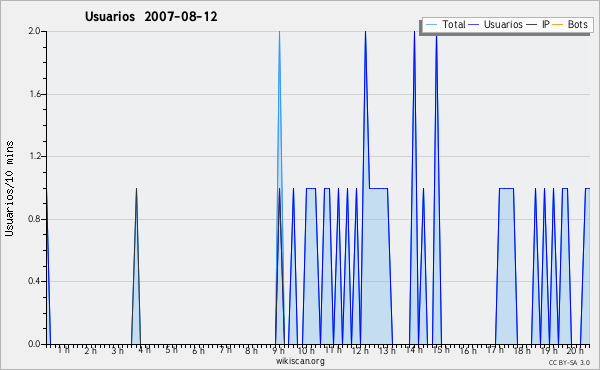The width and height of the screenshot is (600, 370).
Task: Click the x-axis label '6 h'
Action: pos(198,350)
